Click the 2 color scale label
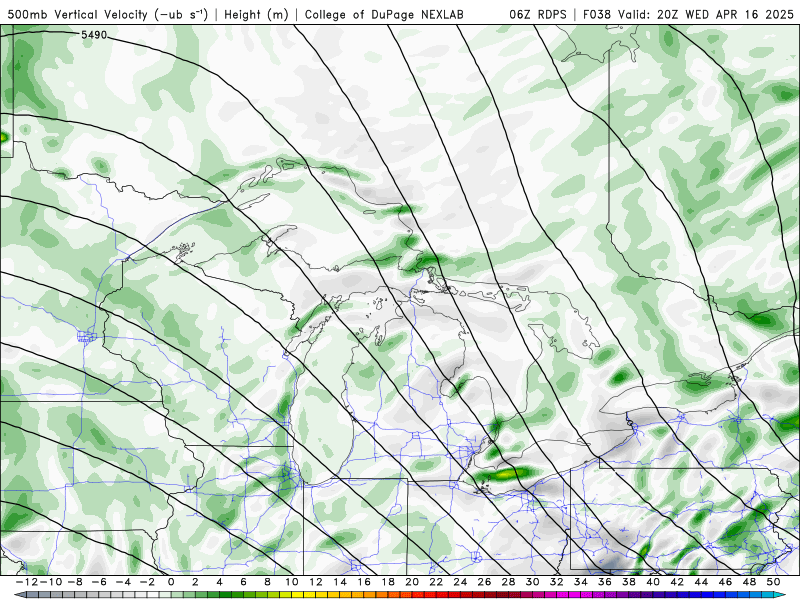800x600 pixels. (x=195, y=582)
